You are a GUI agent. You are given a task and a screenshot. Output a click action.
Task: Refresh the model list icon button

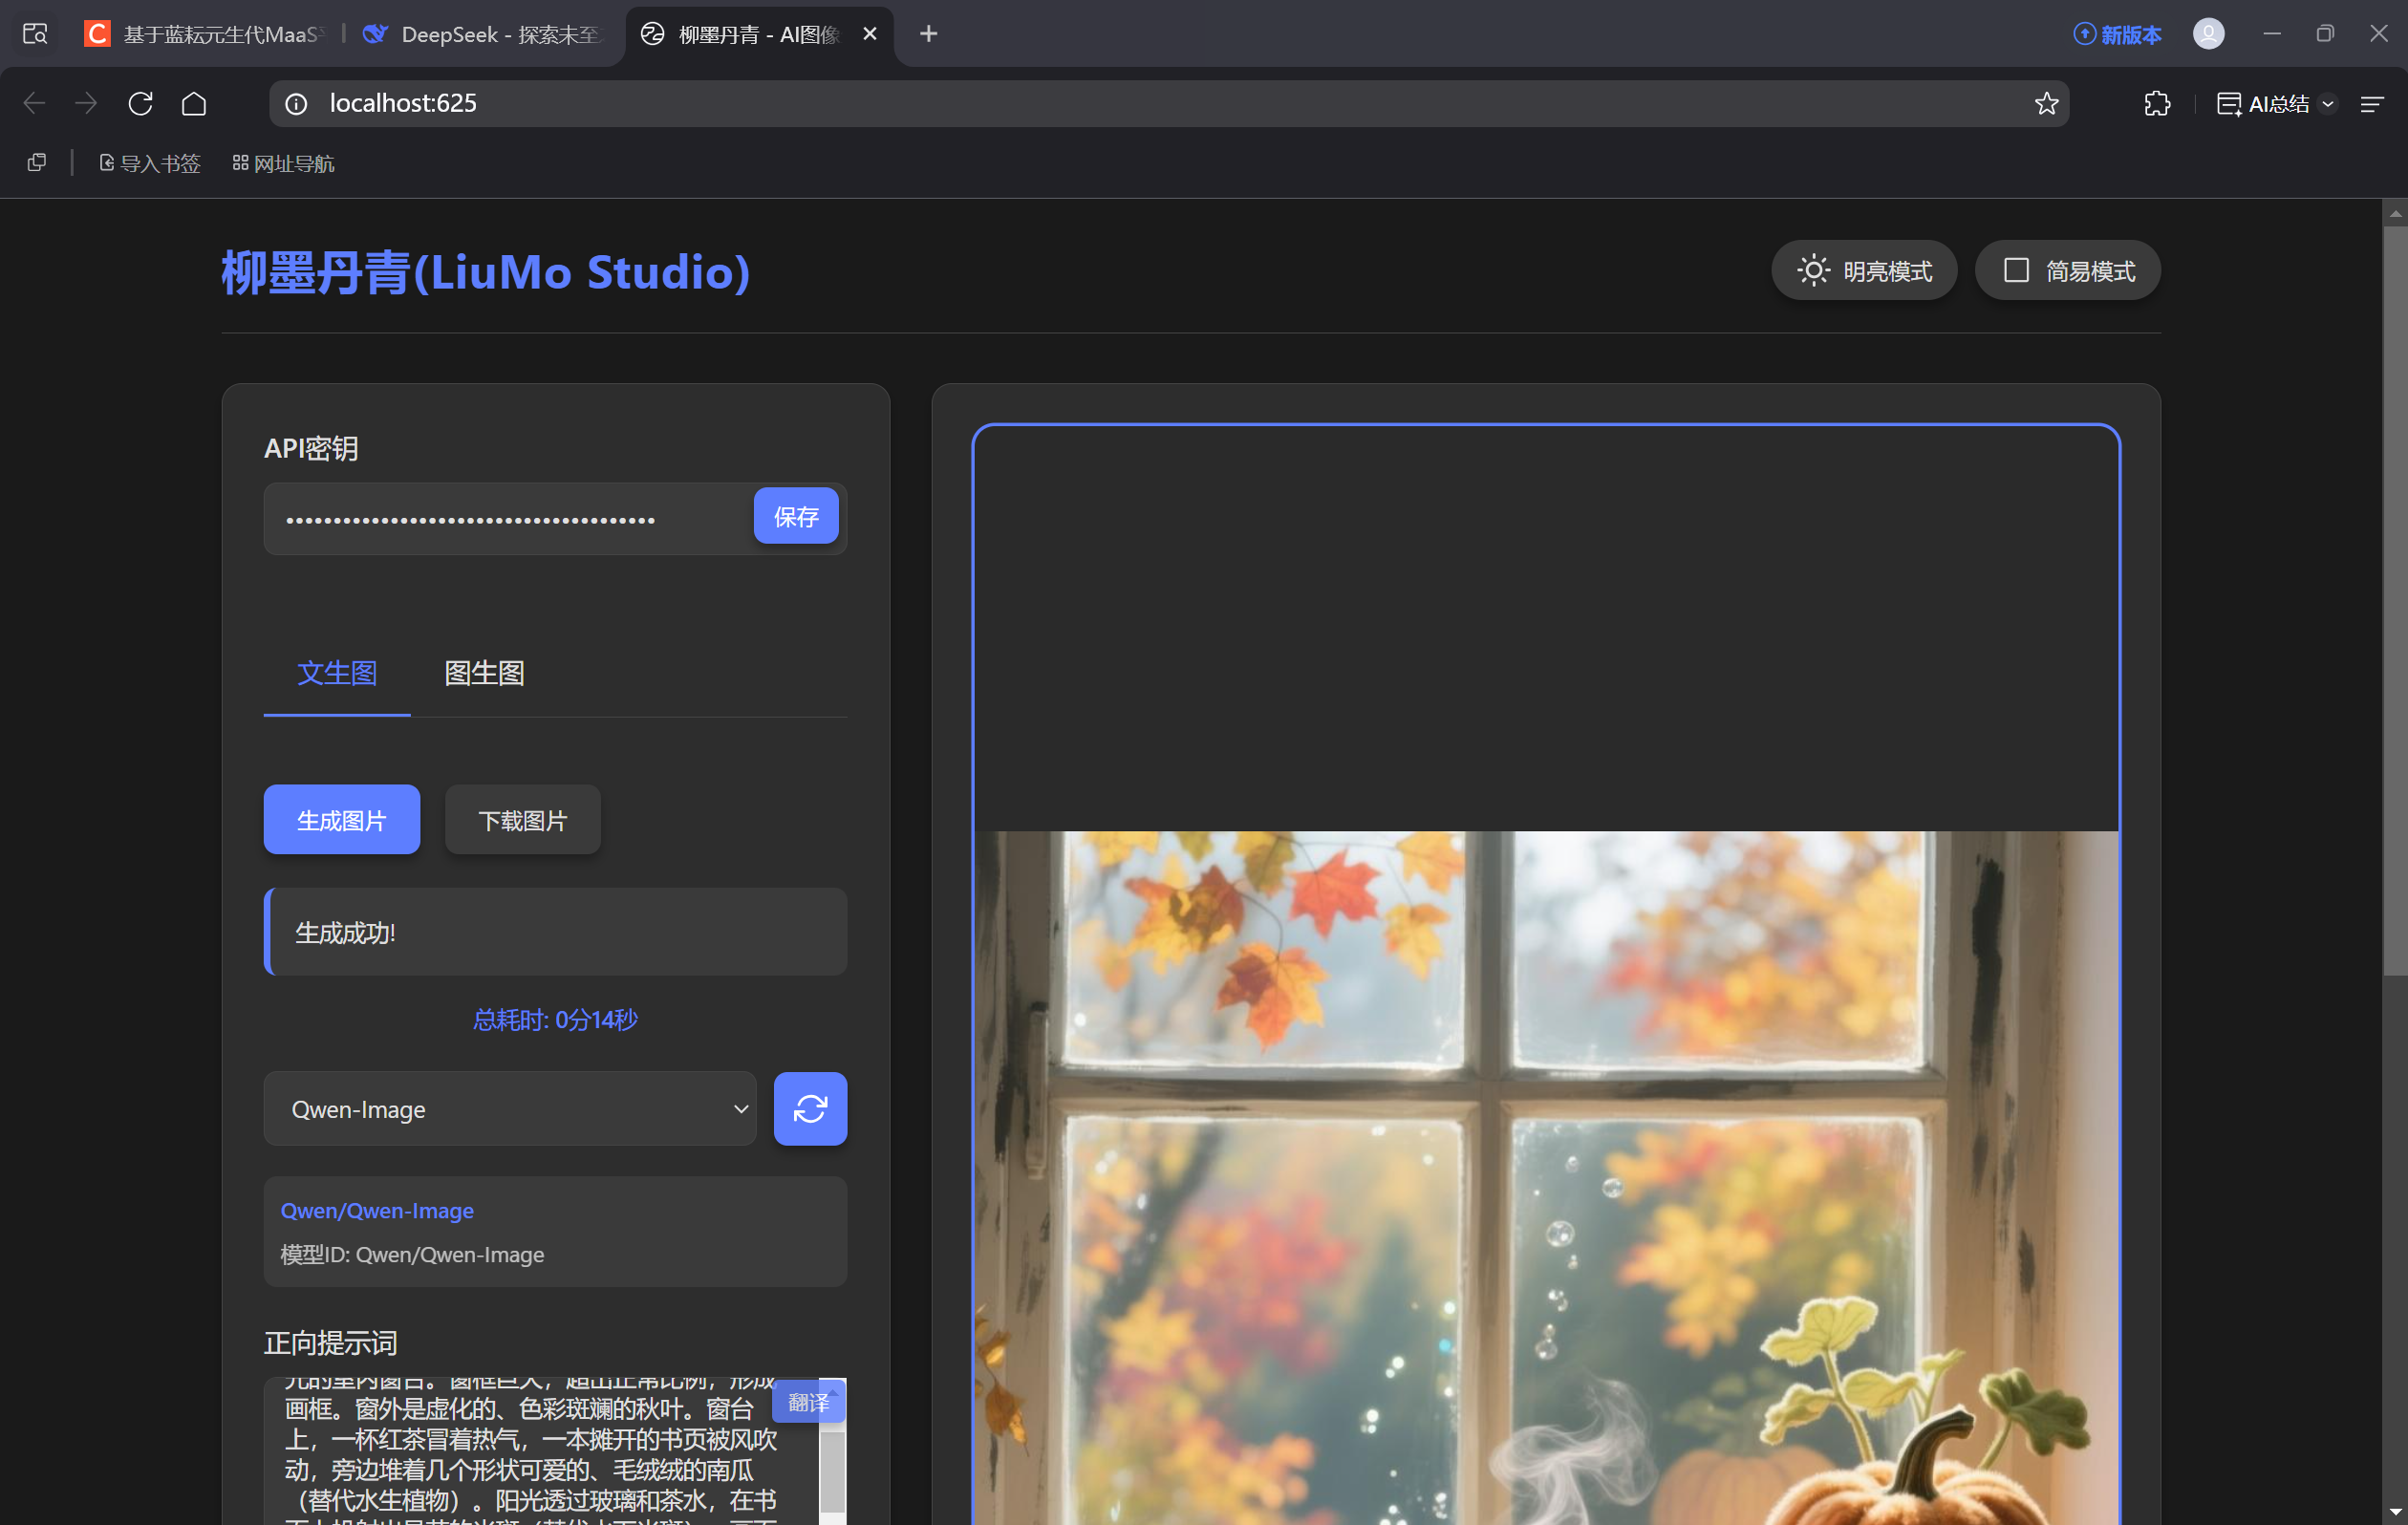(810, 1109)
